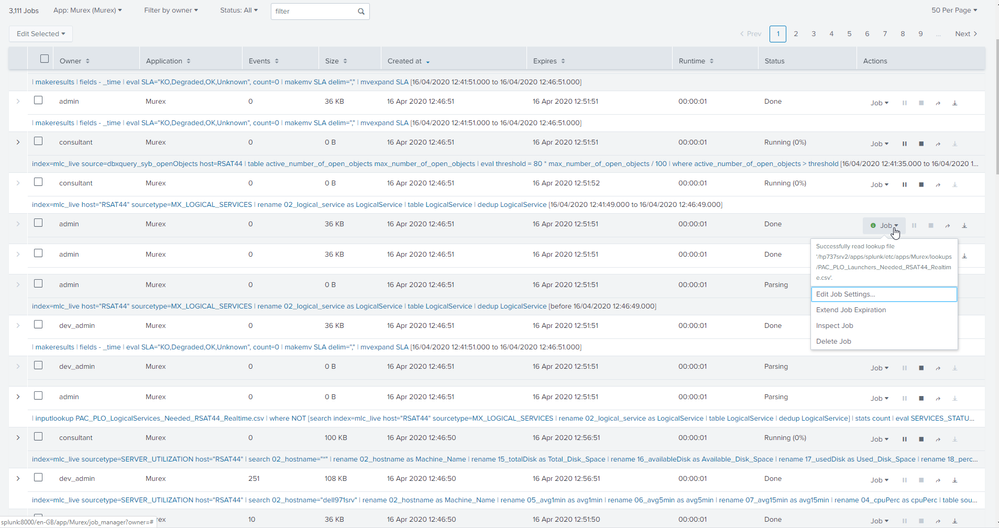Choose Inspect Job from menu
Viewport: 999px width, 528px height.
(x=884, y=325)
